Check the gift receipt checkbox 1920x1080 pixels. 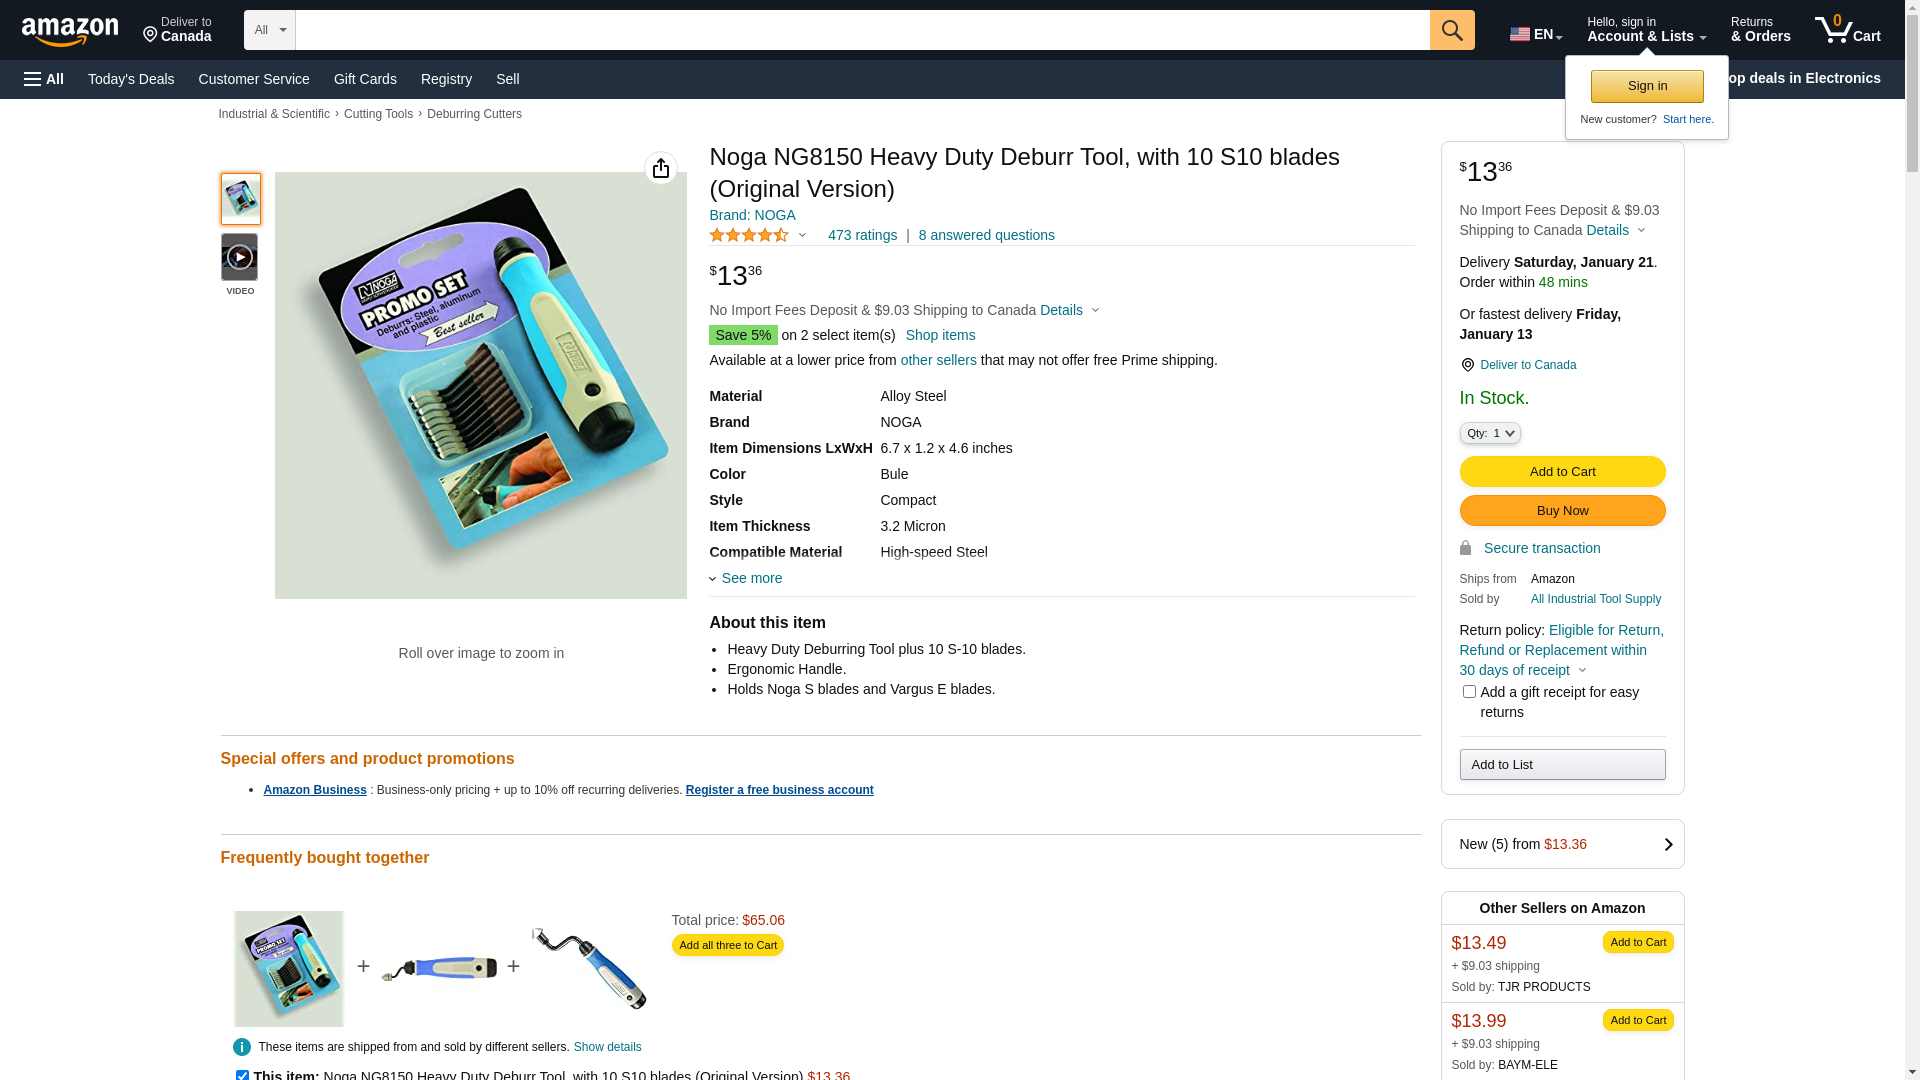[1469, 692]
